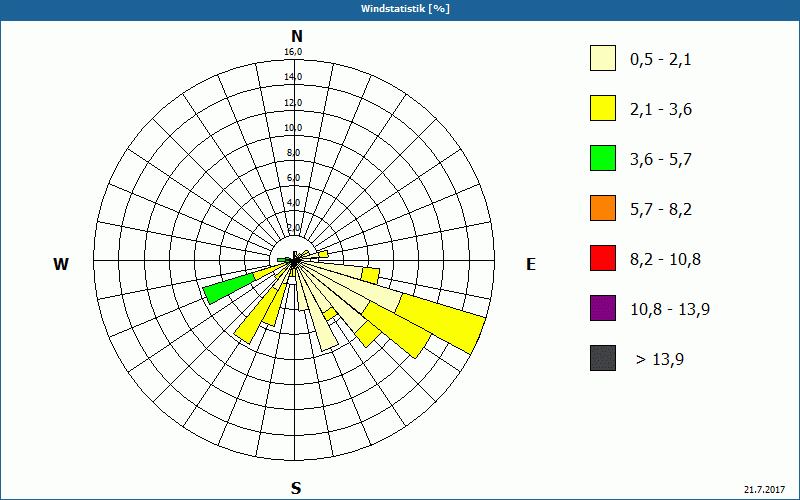The height and width of the screenshot is (500, 800).
Task: Click the 16,0 radial axis label
Action: click(293, 52)
